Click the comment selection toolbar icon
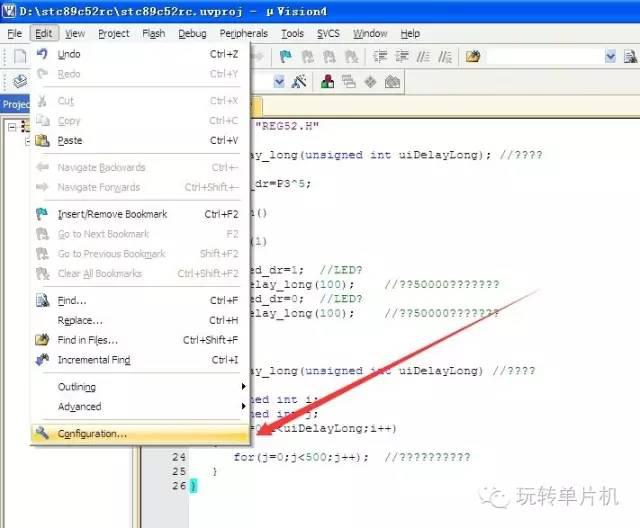 point(423,56)
